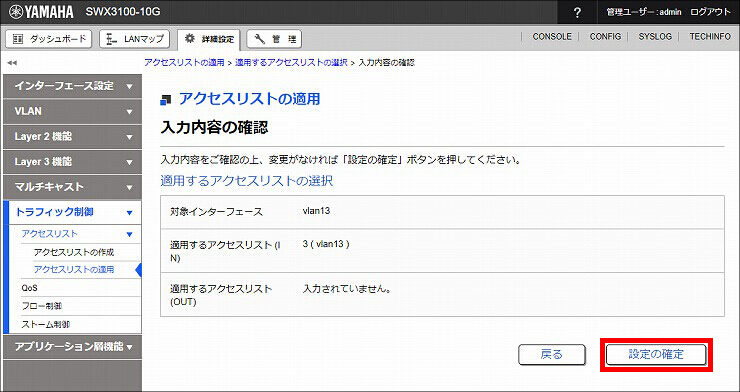This screenshot has height=392, width=740.
Task: Click the ログアウト link
Action: click(x=710, y=12)
